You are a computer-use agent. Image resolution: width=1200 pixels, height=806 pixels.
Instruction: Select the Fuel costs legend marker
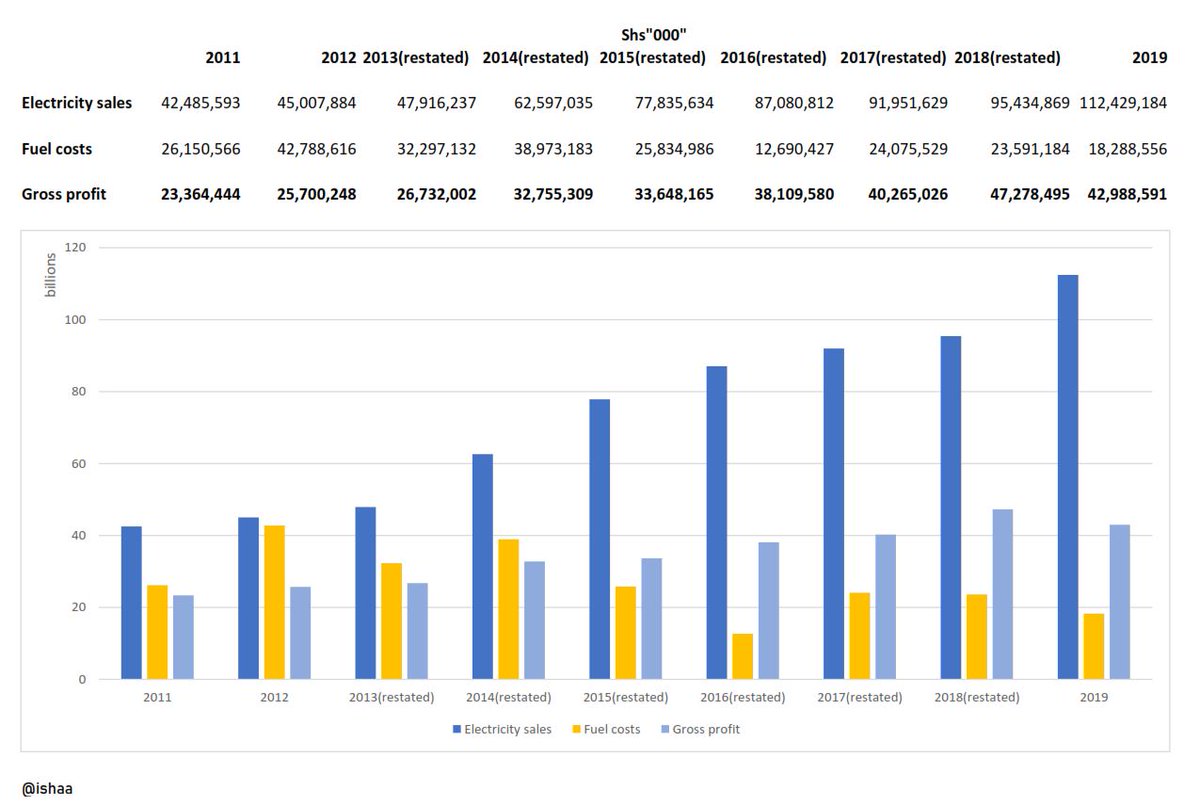pyautogui.click(x=576, y=729)
